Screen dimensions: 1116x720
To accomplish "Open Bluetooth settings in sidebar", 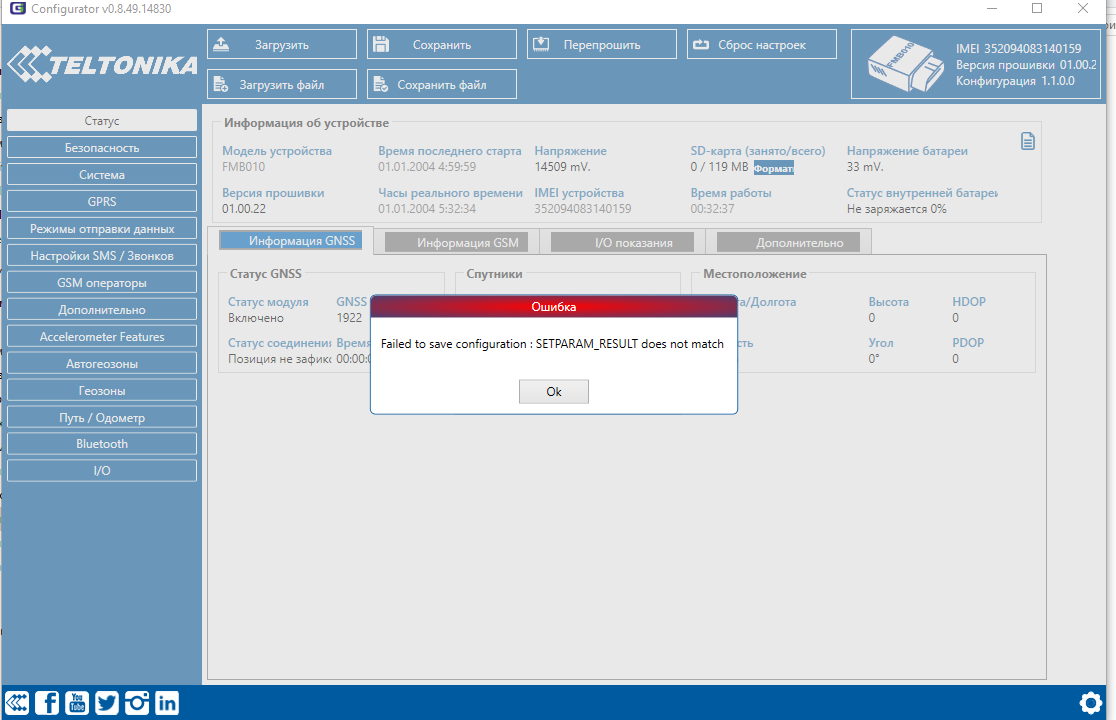I will pyautogui.click(x=102, y=444).
